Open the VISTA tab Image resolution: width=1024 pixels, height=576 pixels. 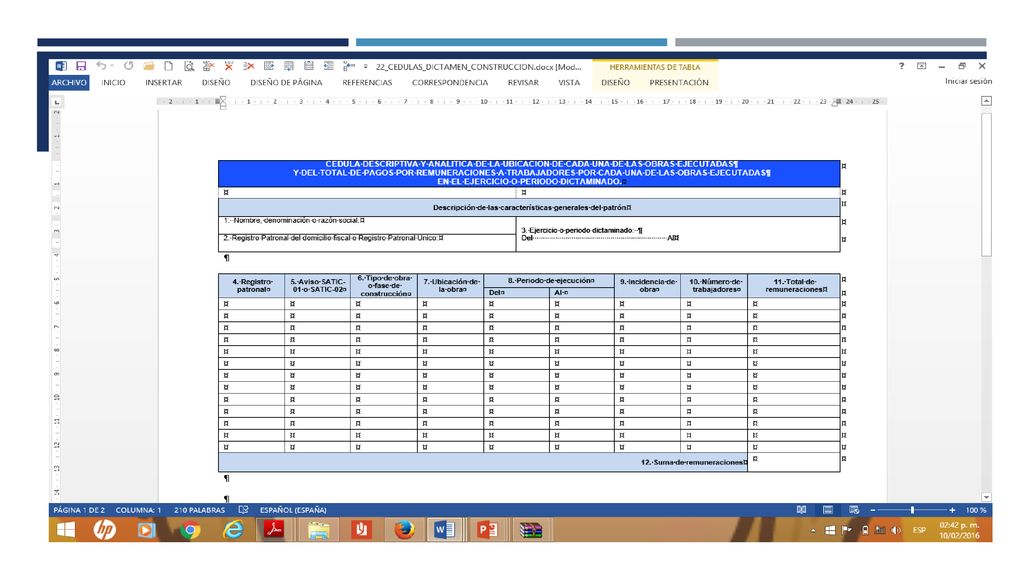coord(569,83)
